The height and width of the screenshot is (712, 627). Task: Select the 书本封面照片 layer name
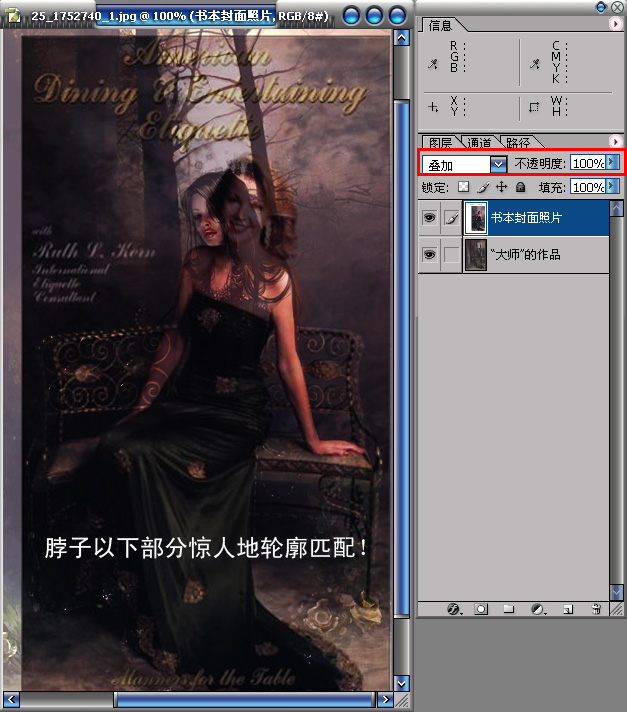(526, 218)
